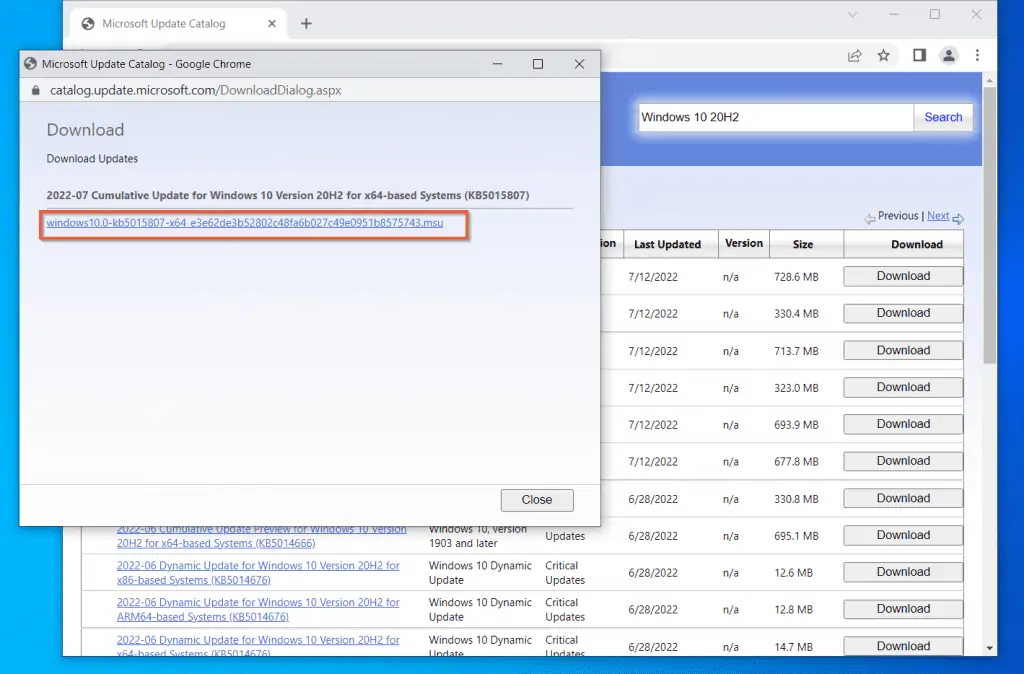Image resolution: width=1024 pixels, height=674 pixels.
Task: Close the Download dialog popup window with X
Action: click(x=579, y=64)
